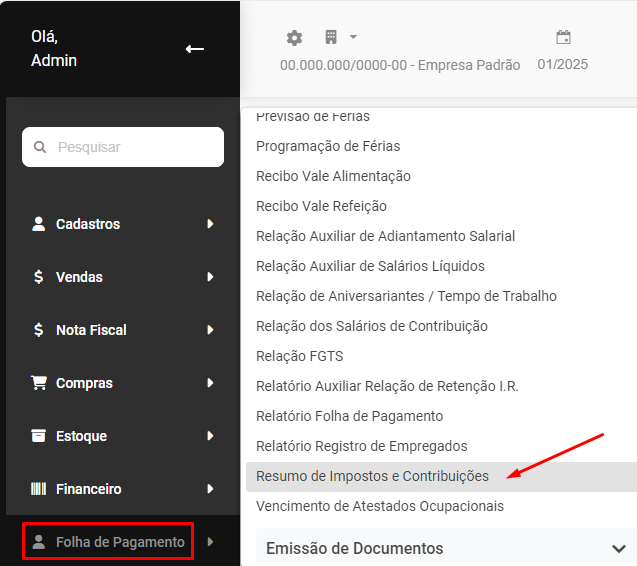Open Relatório Folha de Pagamento
Image resolution: width=637 pixels, height=566 pixels.
point(349,416)
